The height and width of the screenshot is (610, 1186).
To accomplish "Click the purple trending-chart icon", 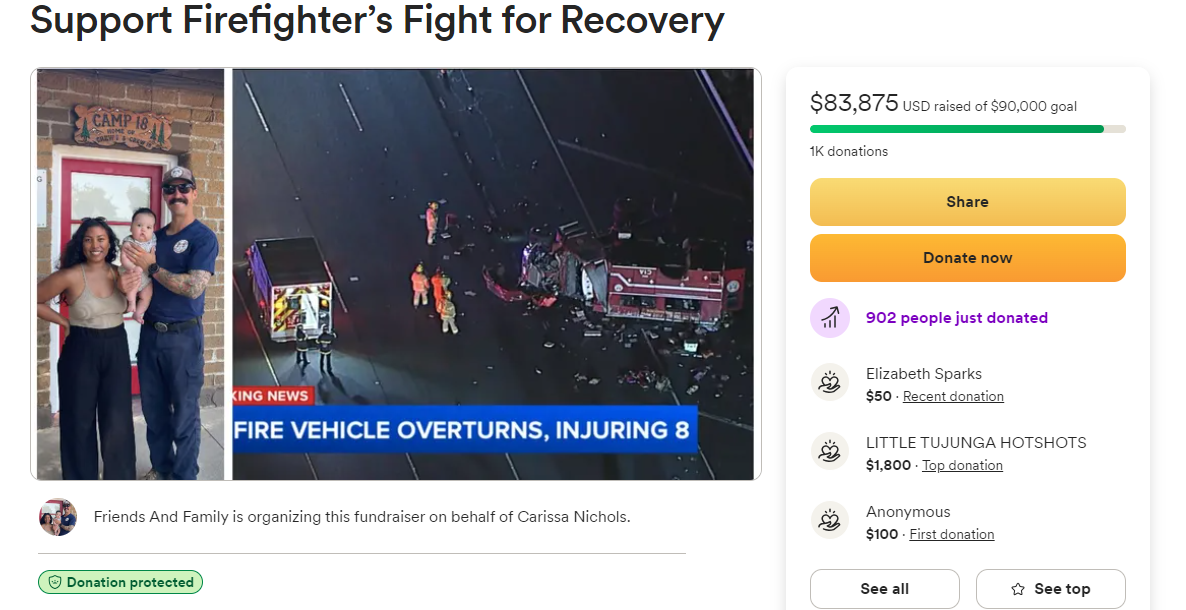I will click(x=829, y=318).
